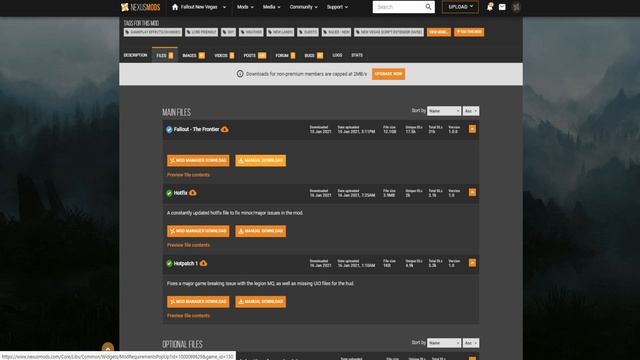
Task: Select the New Vegas Script Extender tag
Action: coord(389,32)
